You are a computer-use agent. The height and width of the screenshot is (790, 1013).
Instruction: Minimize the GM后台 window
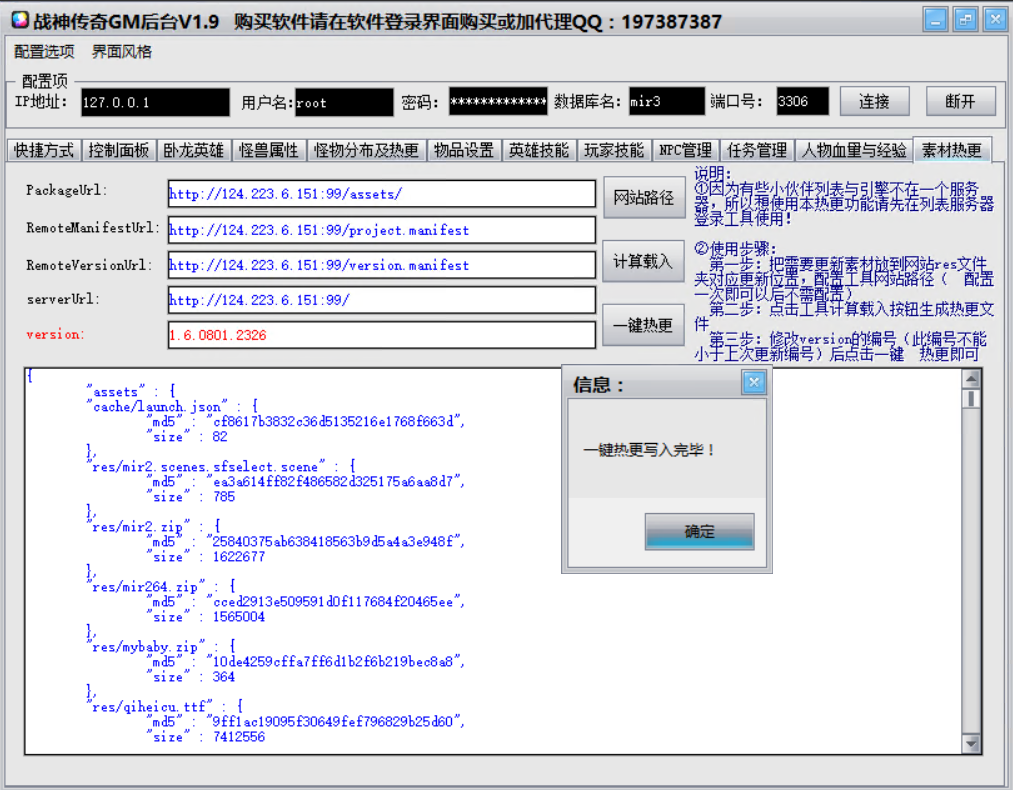coord(935,19)
